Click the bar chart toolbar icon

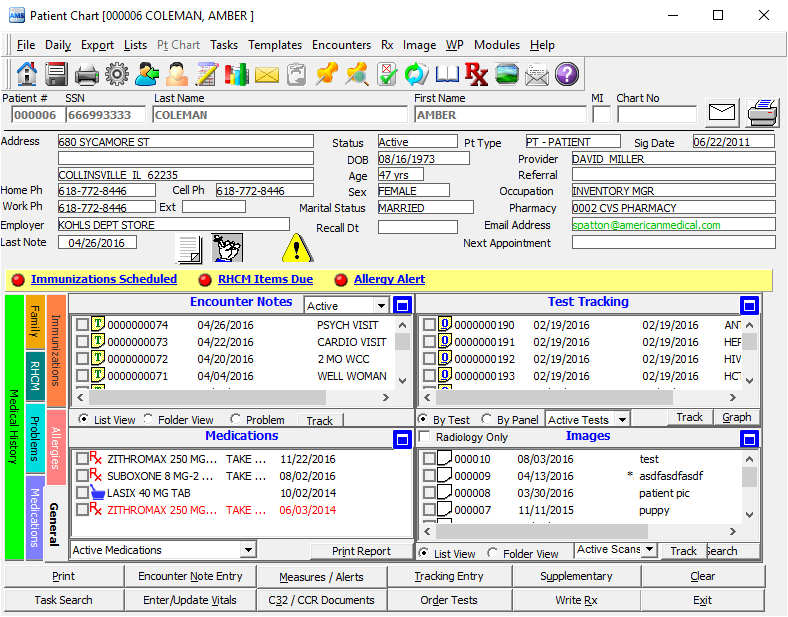click(x=237, y=74)
